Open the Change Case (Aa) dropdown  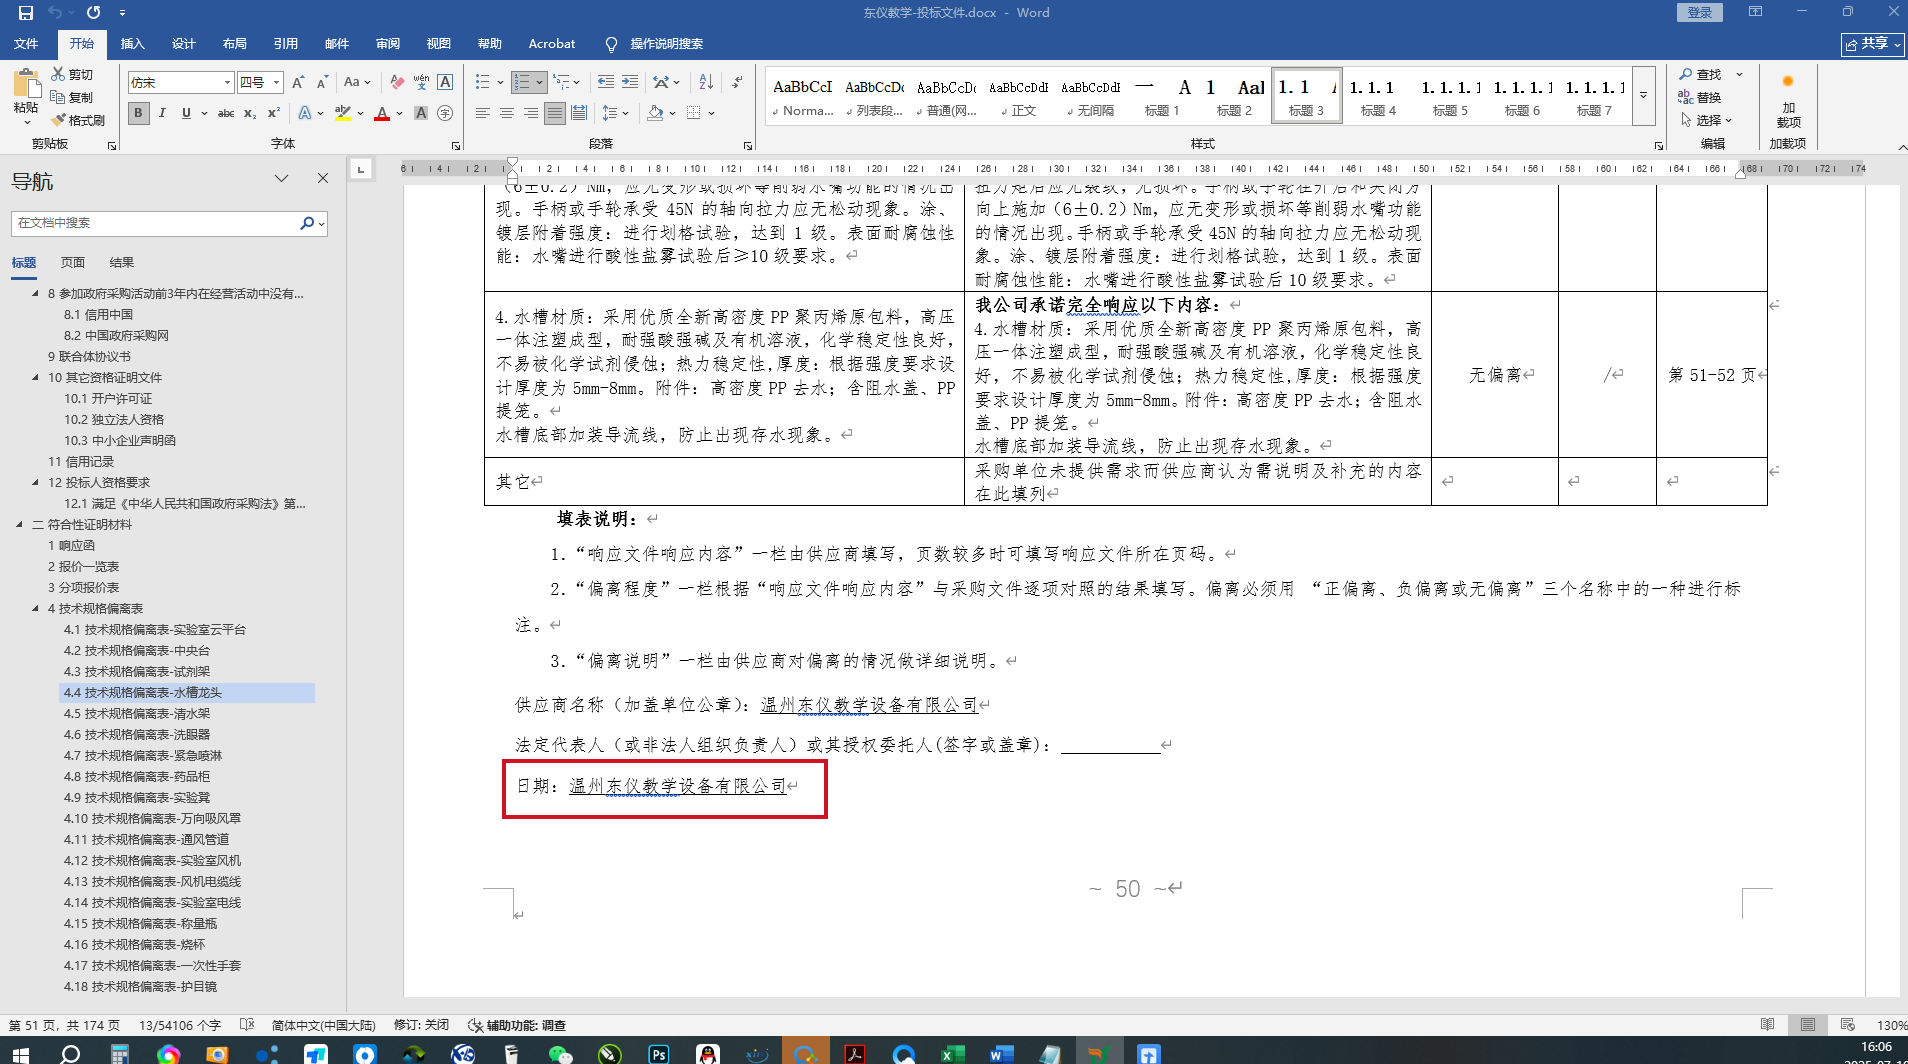(357, 82)
